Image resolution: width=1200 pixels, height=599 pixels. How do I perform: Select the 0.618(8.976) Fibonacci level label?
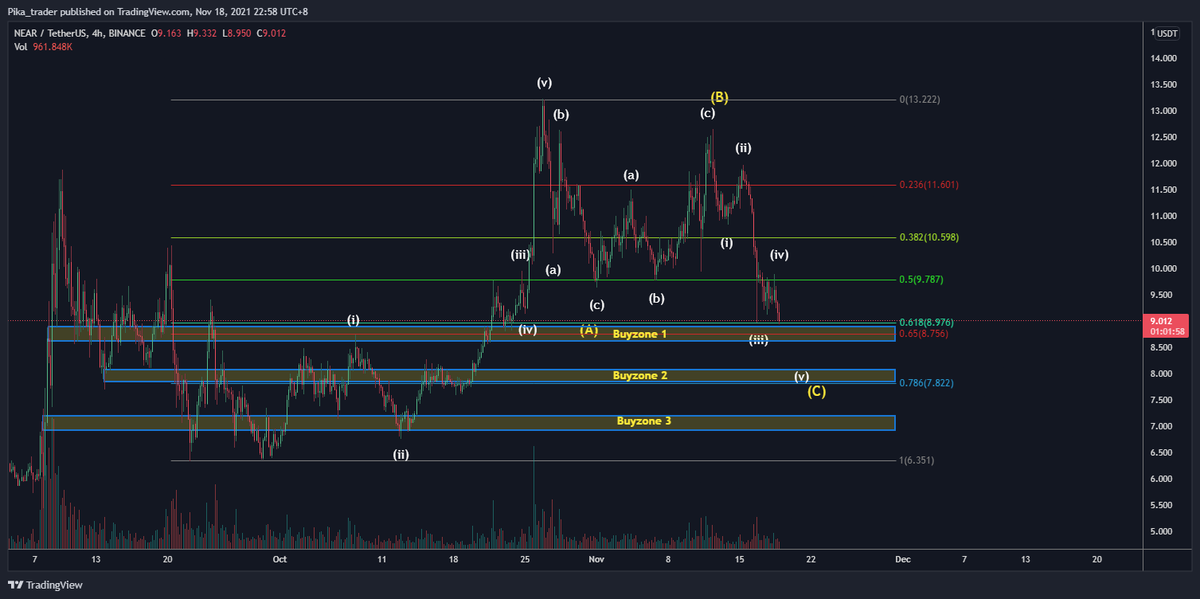pyautogui.click(x=926, y=322)
